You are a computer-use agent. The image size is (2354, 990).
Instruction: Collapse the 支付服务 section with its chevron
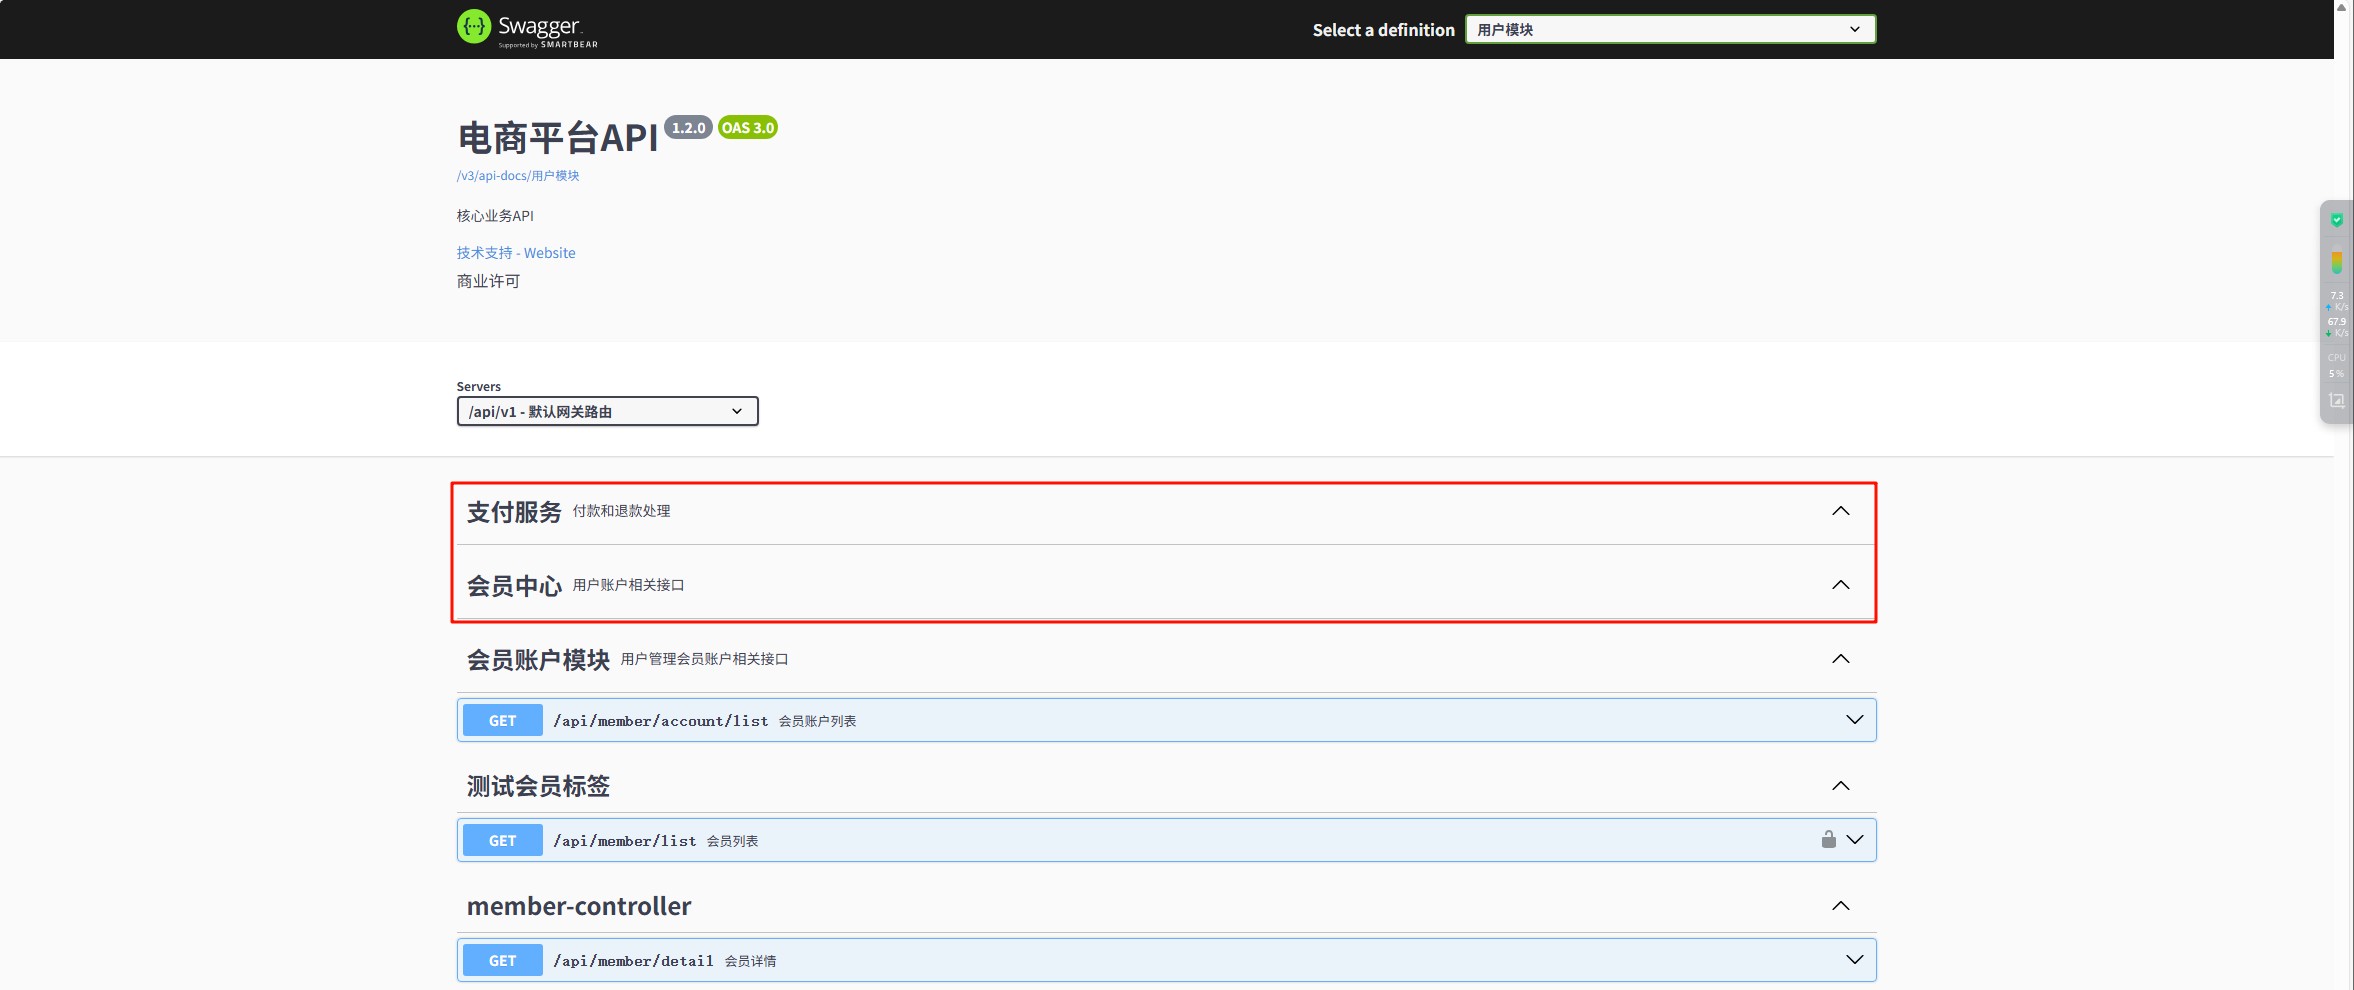[1840, 511]
